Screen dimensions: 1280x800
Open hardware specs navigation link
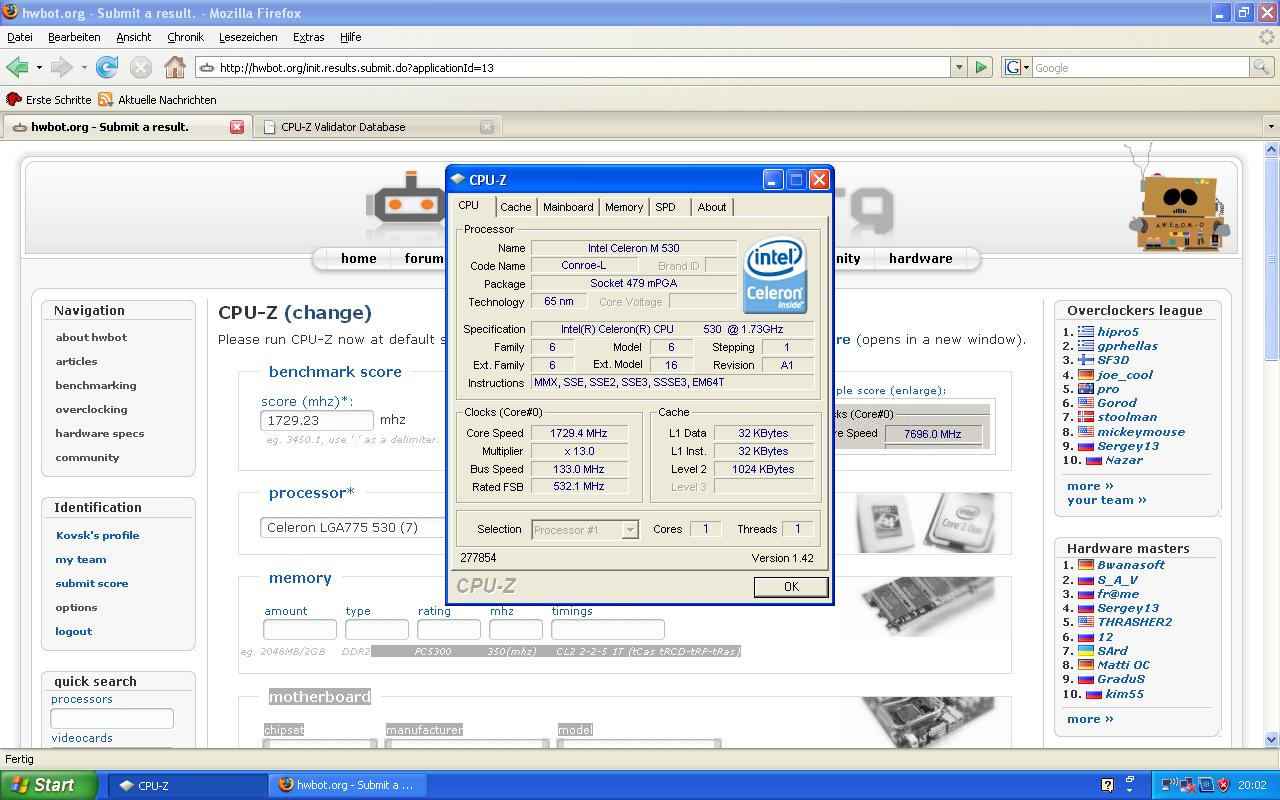(100, 433)
